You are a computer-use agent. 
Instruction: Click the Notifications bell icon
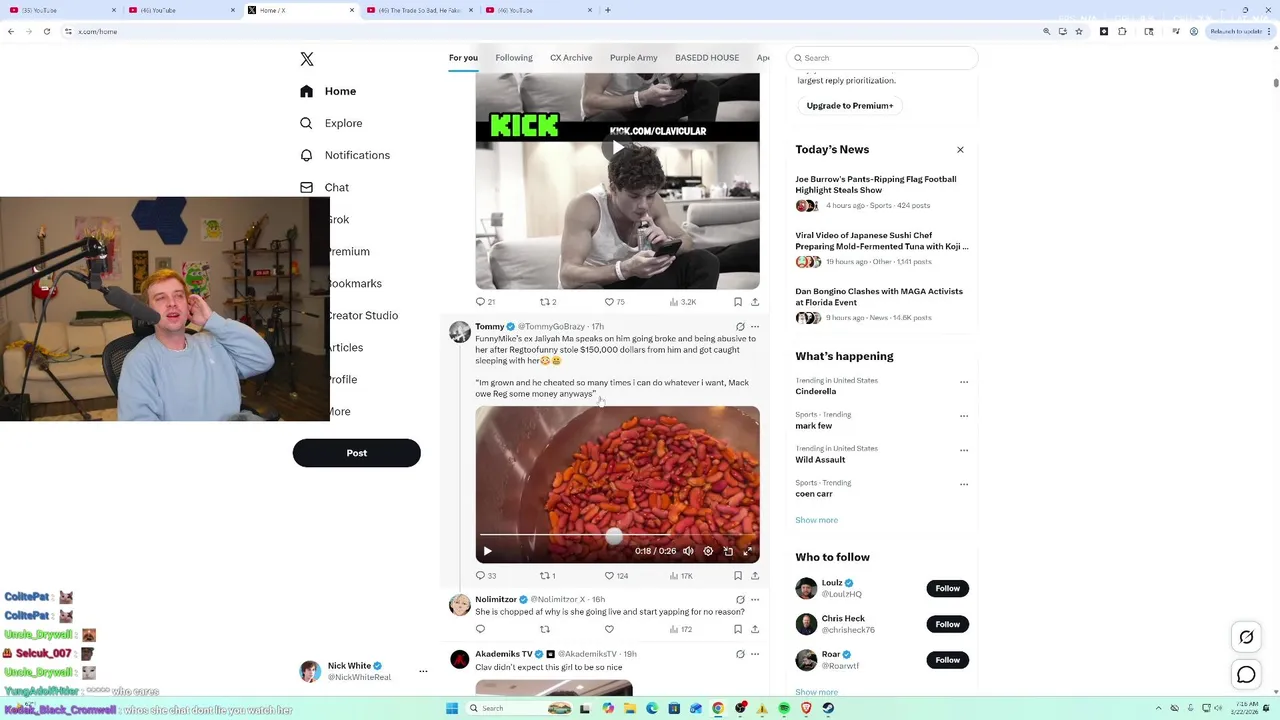(x=306, y=155)
